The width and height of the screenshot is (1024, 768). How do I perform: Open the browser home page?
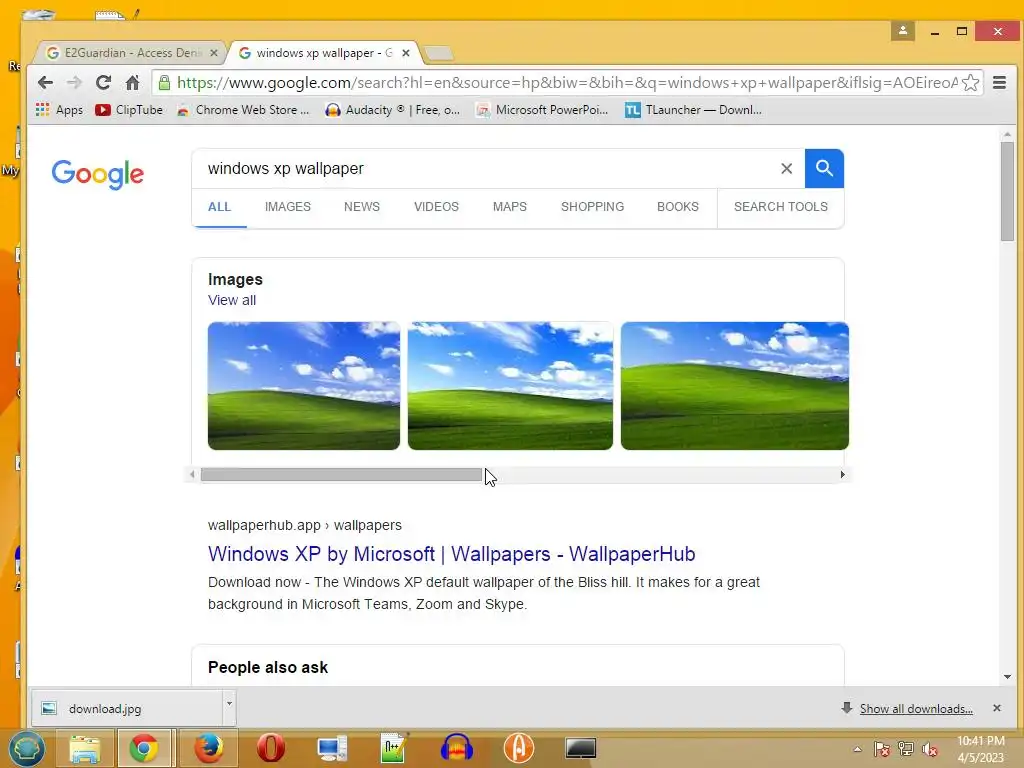coord(133,83)
